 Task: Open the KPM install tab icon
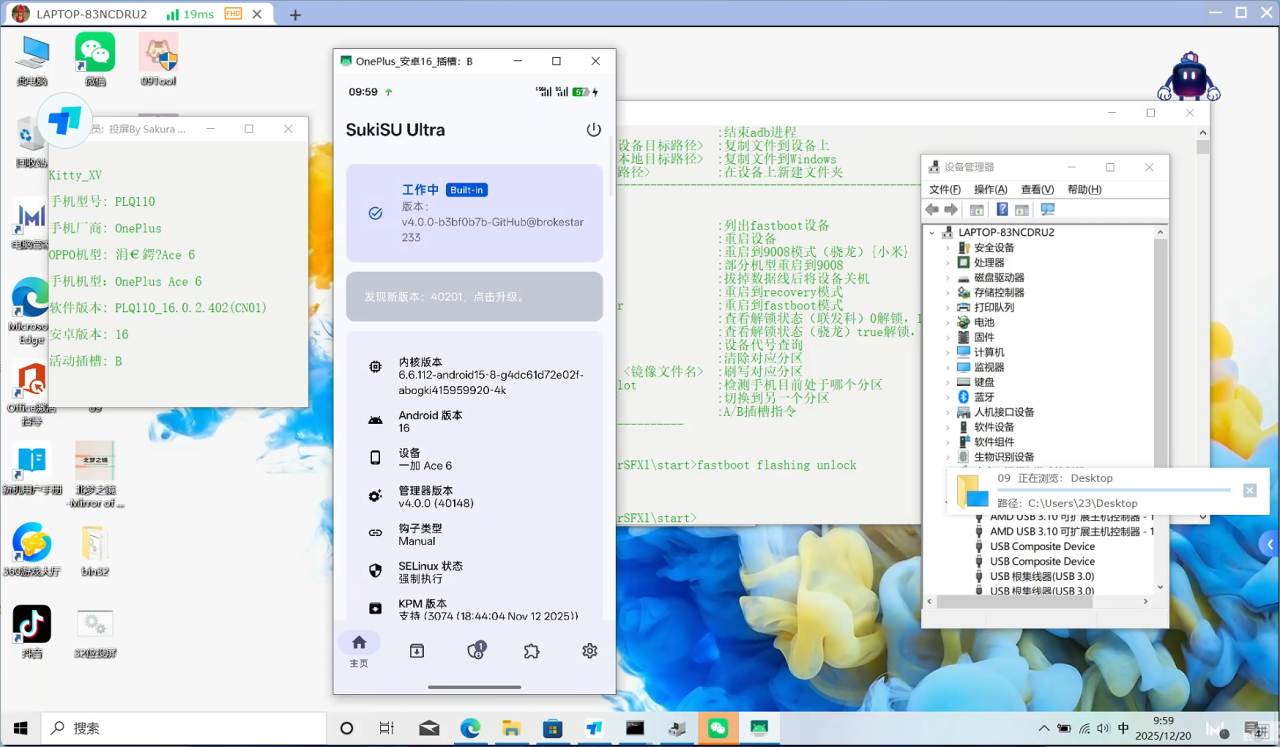click(417, 651)
